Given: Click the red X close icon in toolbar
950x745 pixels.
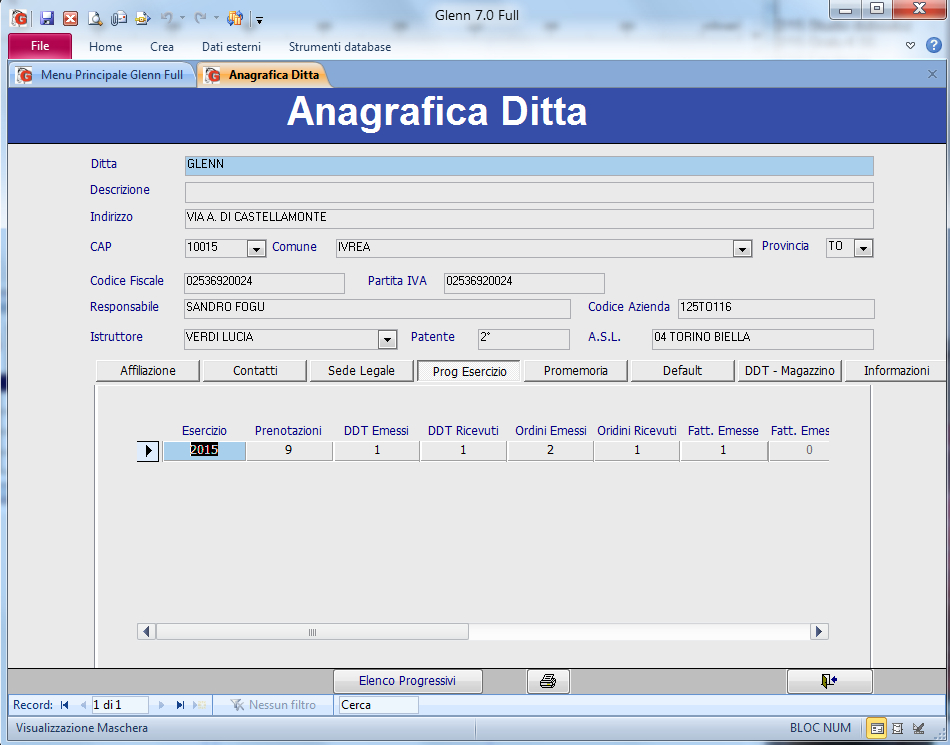Looking at the screenshot, I should pyautogui.click(x=70, y=18).
